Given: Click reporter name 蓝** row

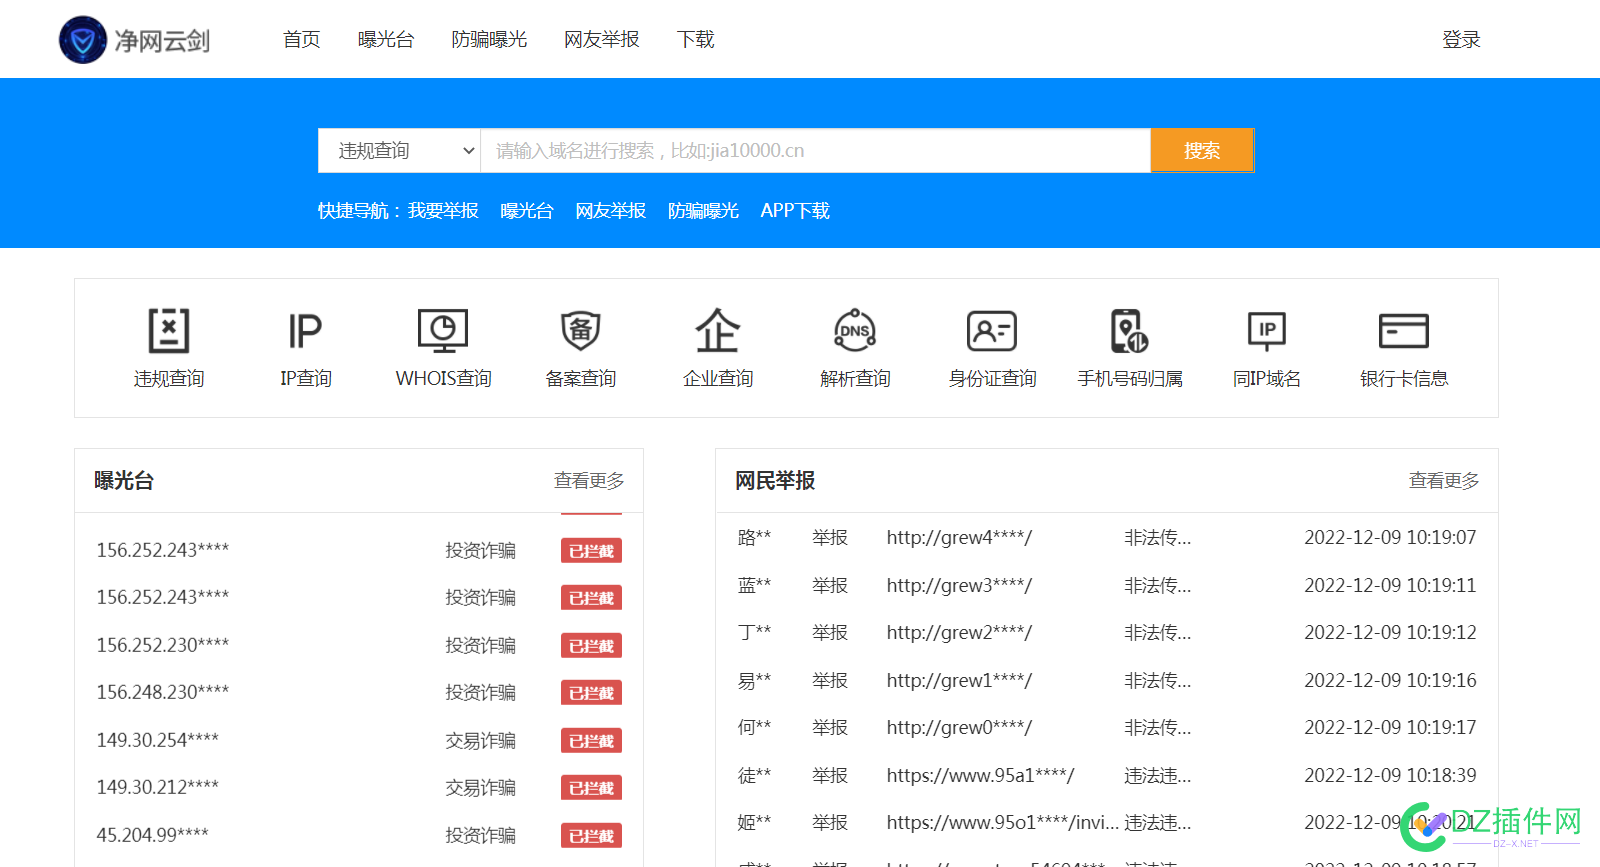Looking at the screenshot, I should point(754,586).
